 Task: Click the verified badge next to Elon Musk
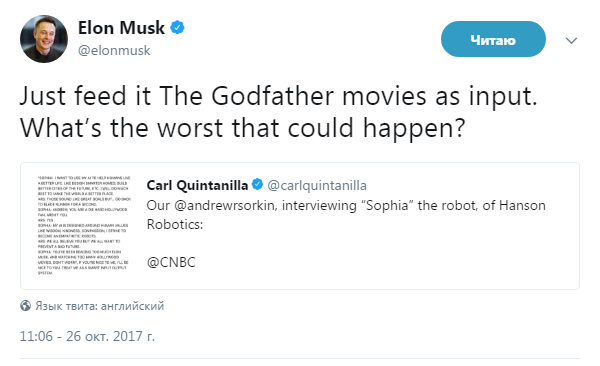(177, 28)
